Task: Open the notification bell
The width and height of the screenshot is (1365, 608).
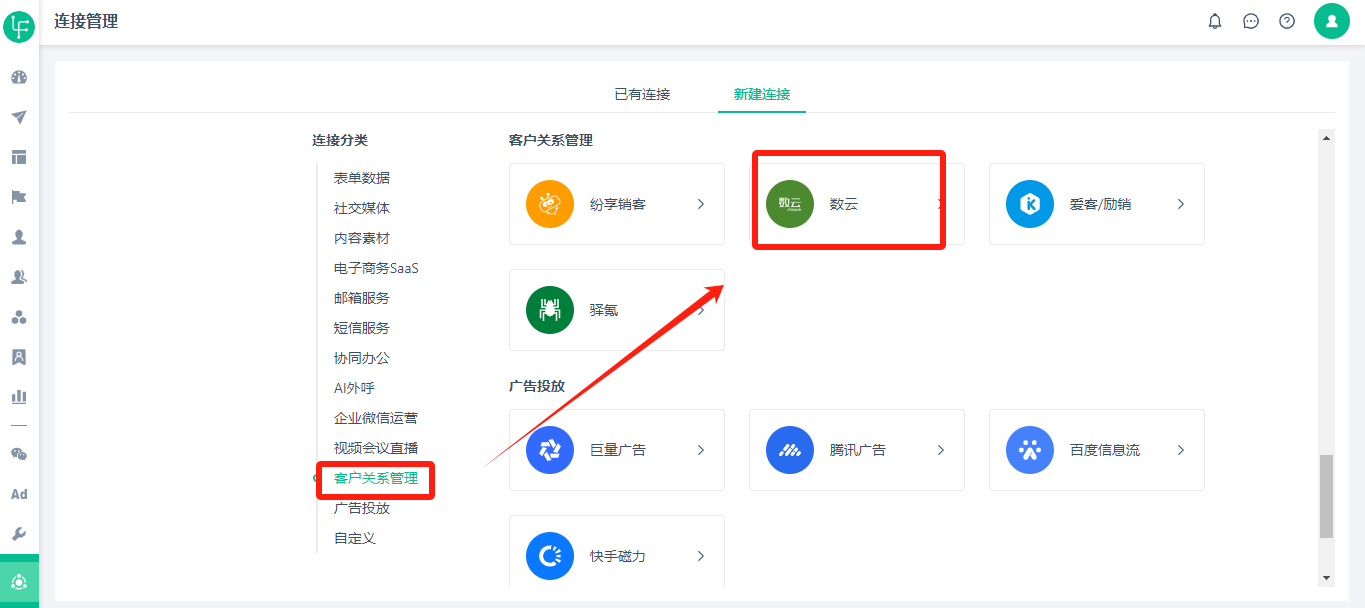Action: pyautogui.click(x=1215, y=21)
